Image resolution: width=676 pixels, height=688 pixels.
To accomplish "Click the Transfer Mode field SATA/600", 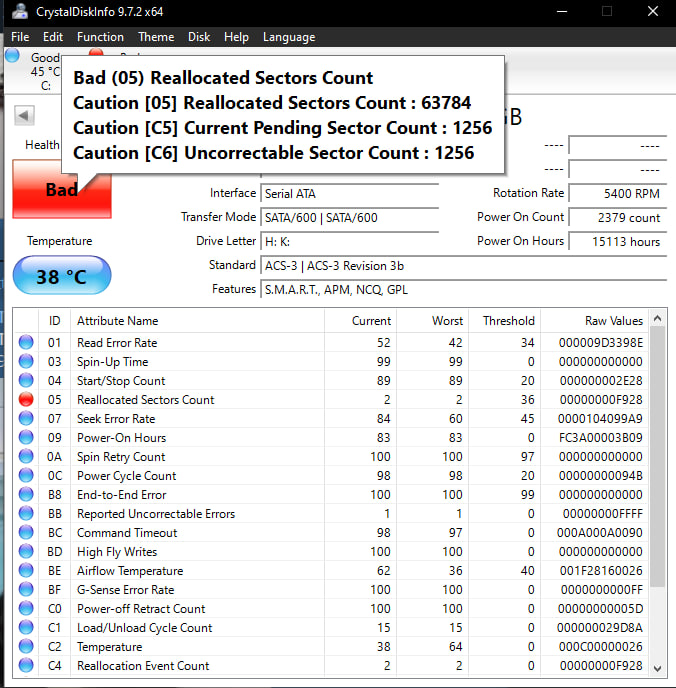I will click(x=350, y=218).
